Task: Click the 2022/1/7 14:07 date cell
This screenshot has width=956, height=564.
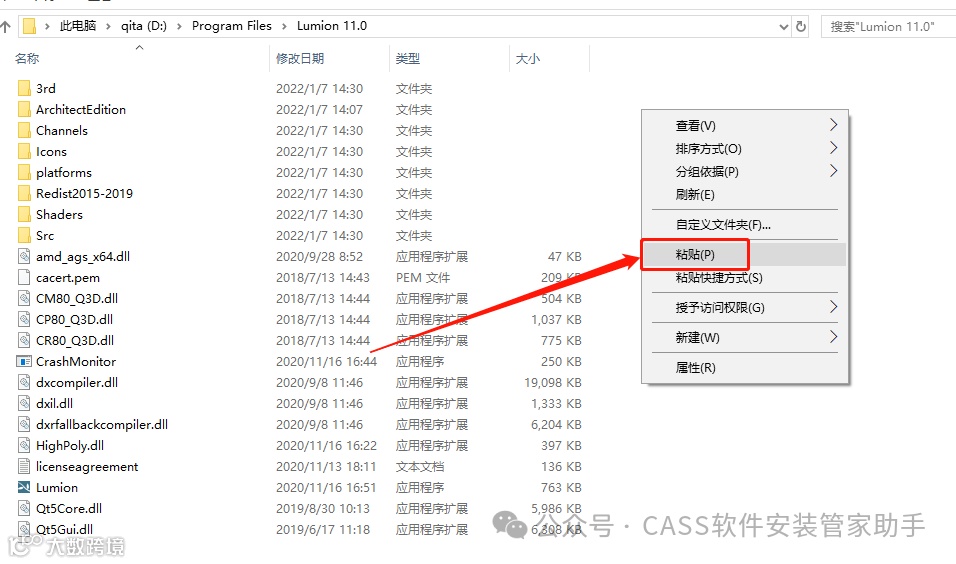Action: point(319,110)
